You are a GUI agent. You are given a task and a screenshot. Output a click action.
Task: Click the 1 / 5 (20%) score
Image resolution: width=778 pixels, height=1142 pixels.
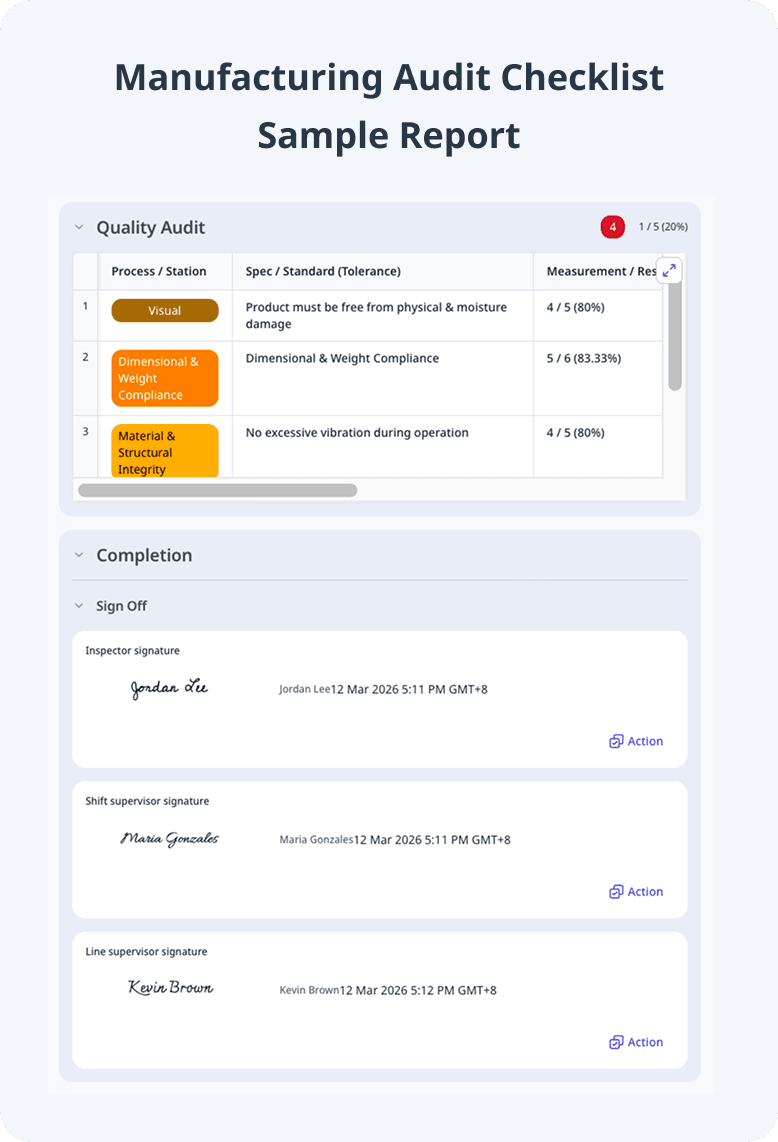click(663, 227)
